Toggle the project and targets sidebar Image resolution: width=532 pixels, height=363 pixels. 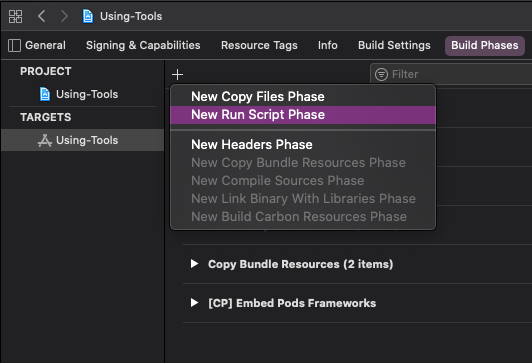point(14,45)
